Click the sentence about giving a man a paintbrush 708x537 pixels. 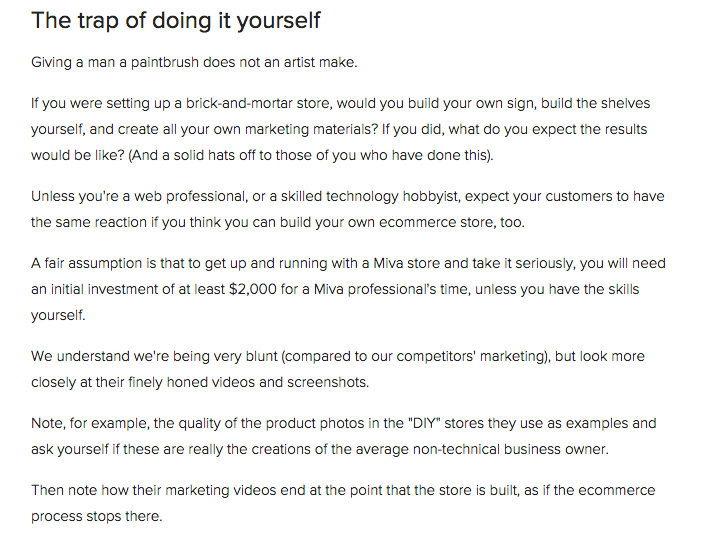tap(194, 62)
